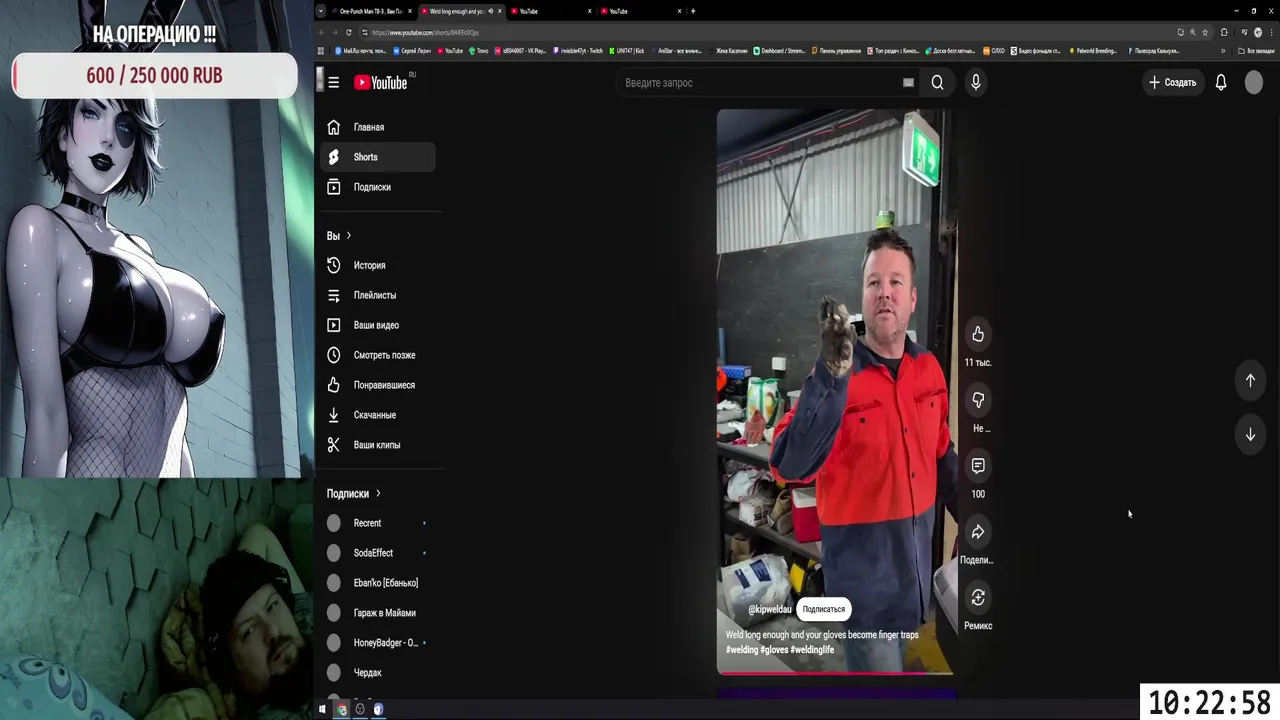Click the browser address bar URL
The height and width of the screenshot is (720, 1280).
point(426,32)
